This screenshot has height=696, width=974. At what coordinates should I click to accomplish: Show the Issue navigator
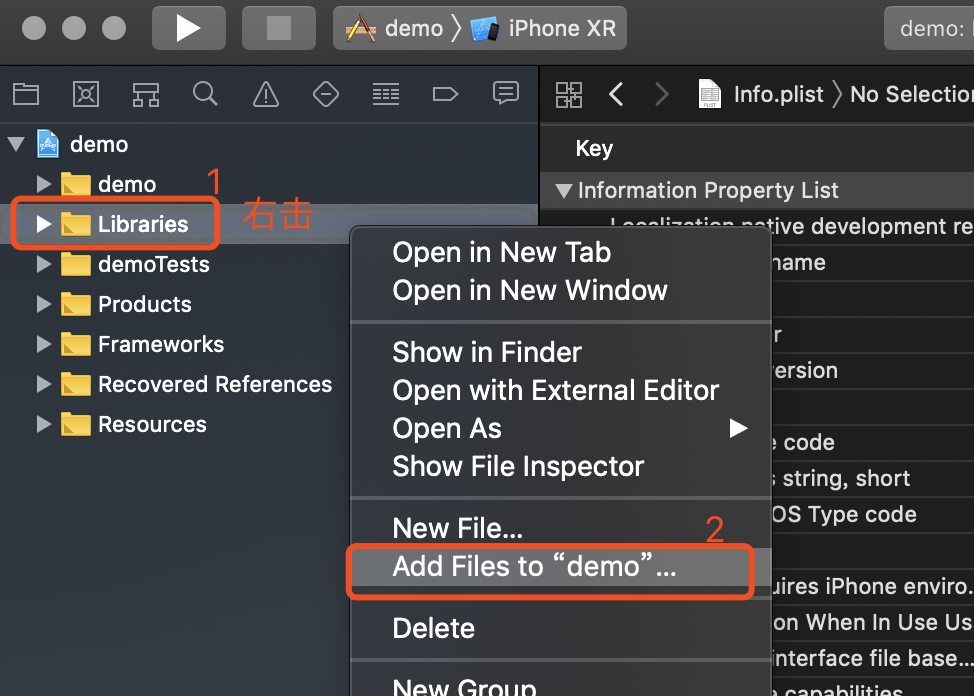coord(266,94)
